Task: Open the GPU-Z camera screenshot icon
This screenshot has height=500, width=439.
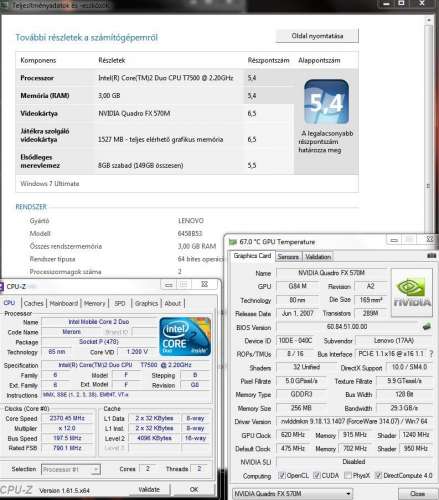Action: click(431, 256)
